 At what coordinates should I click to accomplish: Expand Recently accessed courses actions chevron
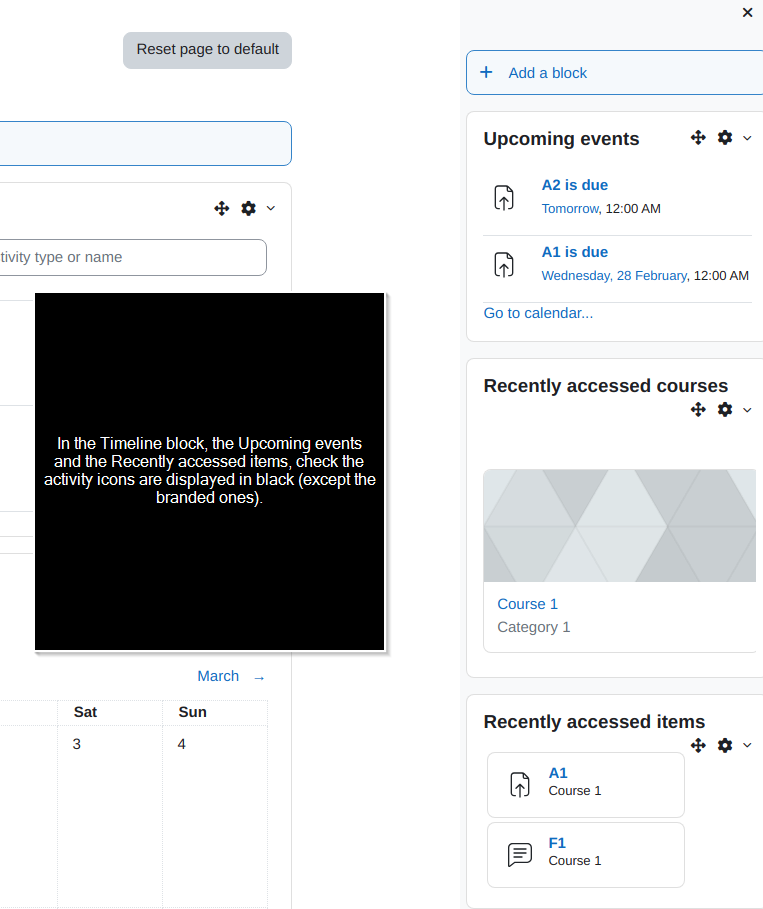tap(747, 410)
